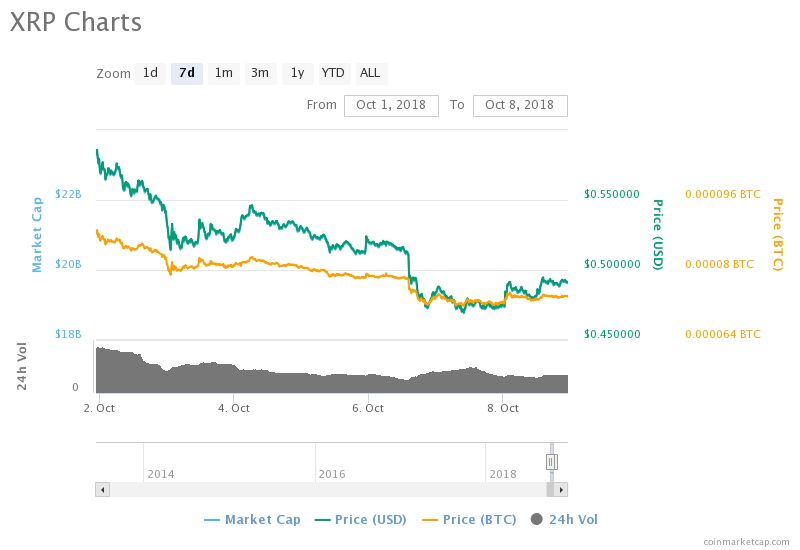Click the navigator scroll left arrow
The width and height of the screenshot is (800, 550).
(x=103, y=490)
